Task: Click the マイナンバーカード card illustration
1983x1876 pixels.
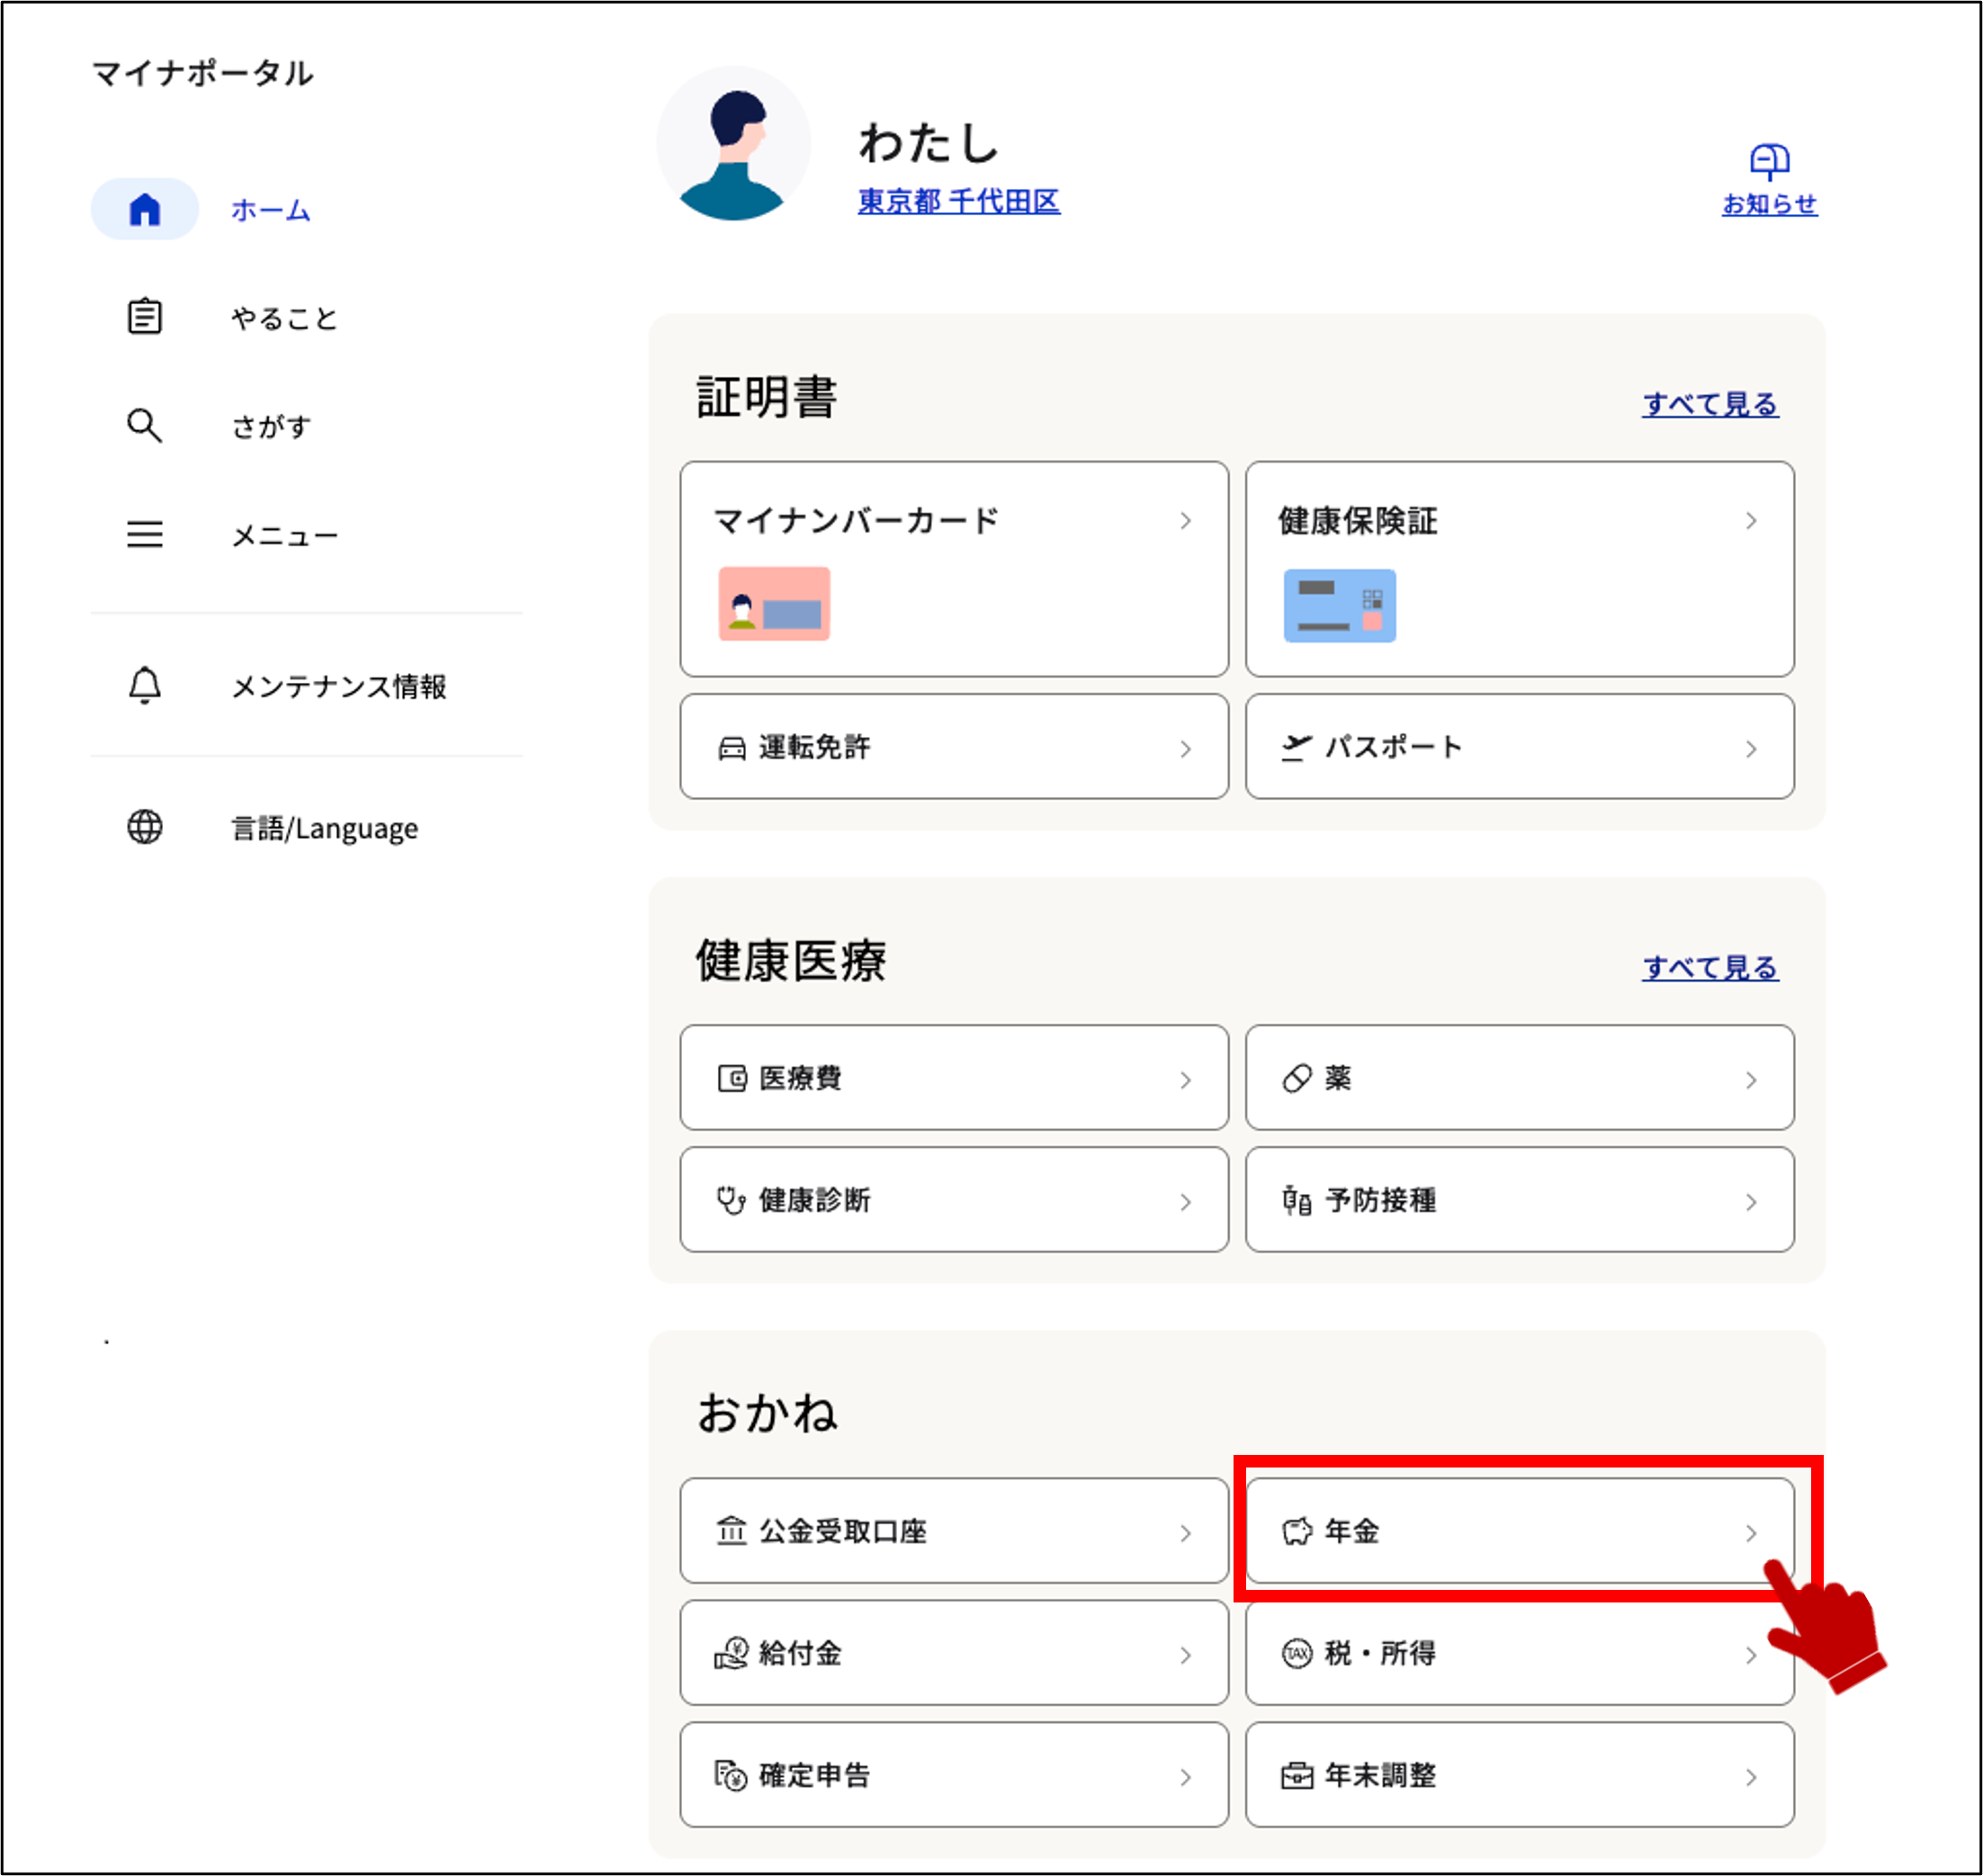Action: pos(774,603)
